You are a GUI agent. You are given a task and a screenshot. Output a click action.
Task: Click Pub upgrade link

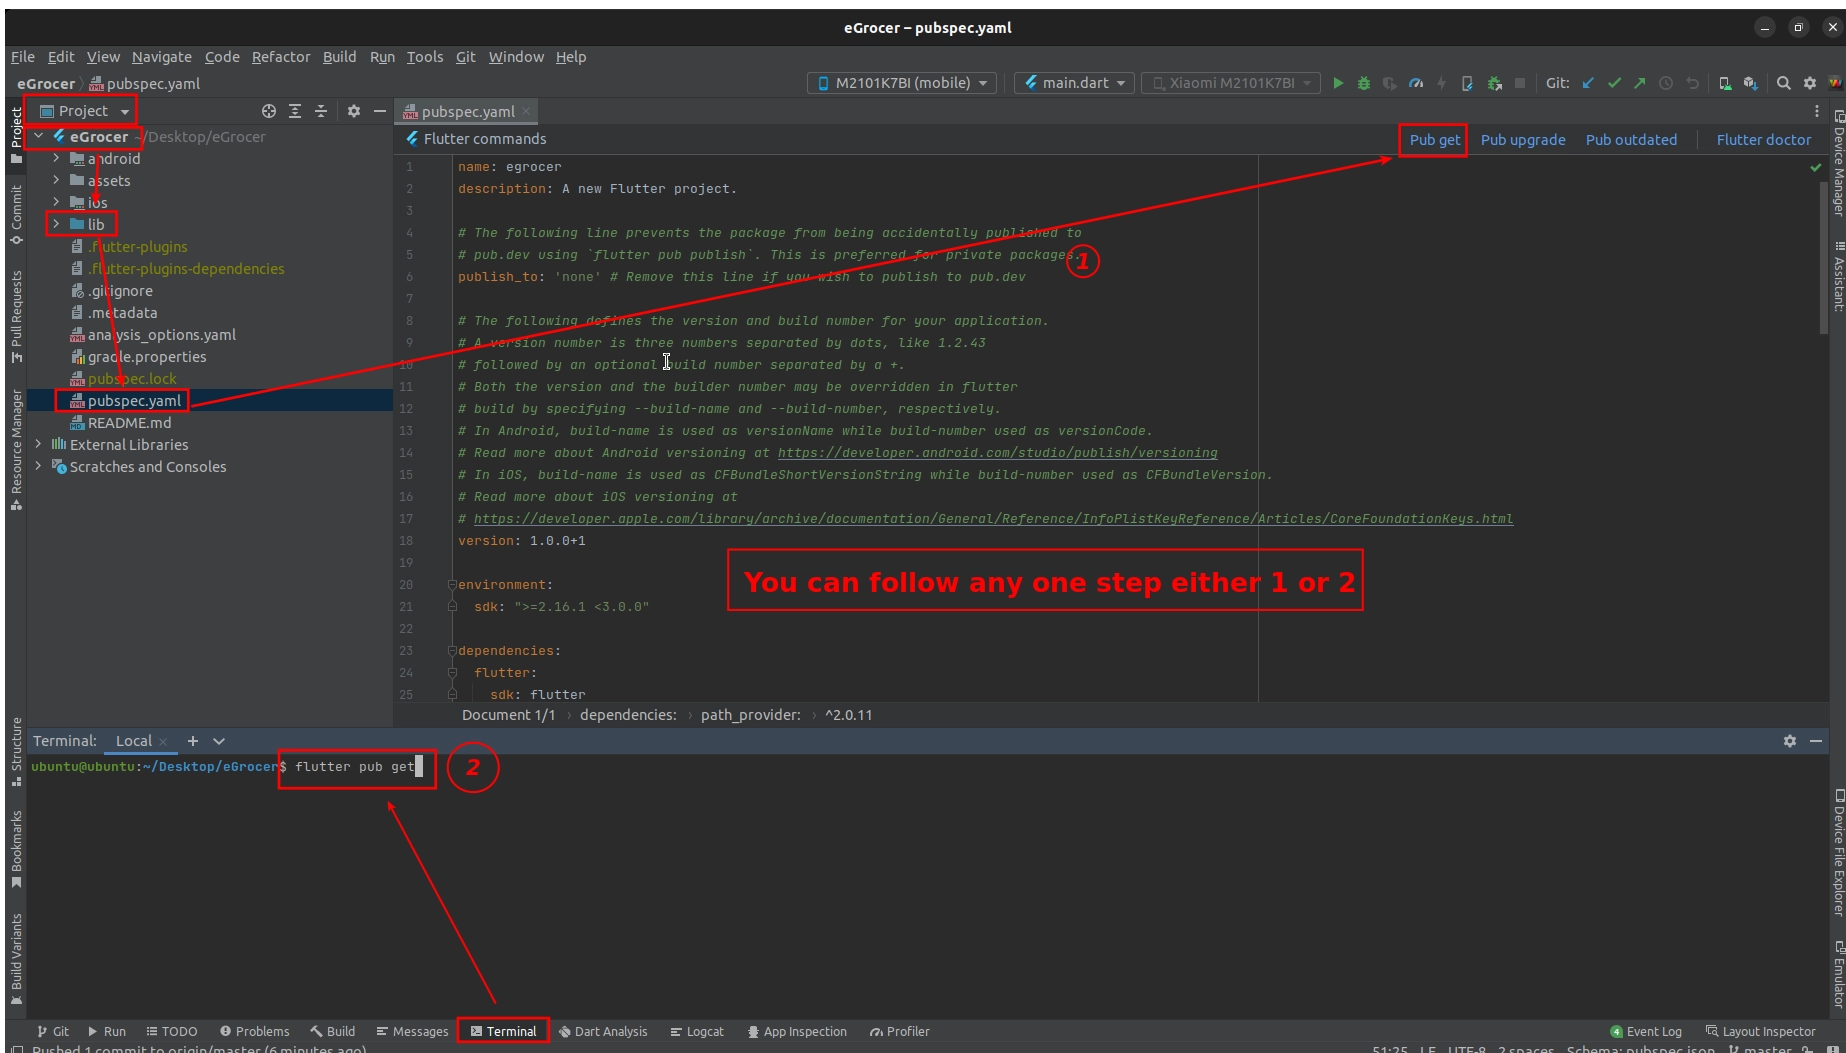tap(1523, 140)
